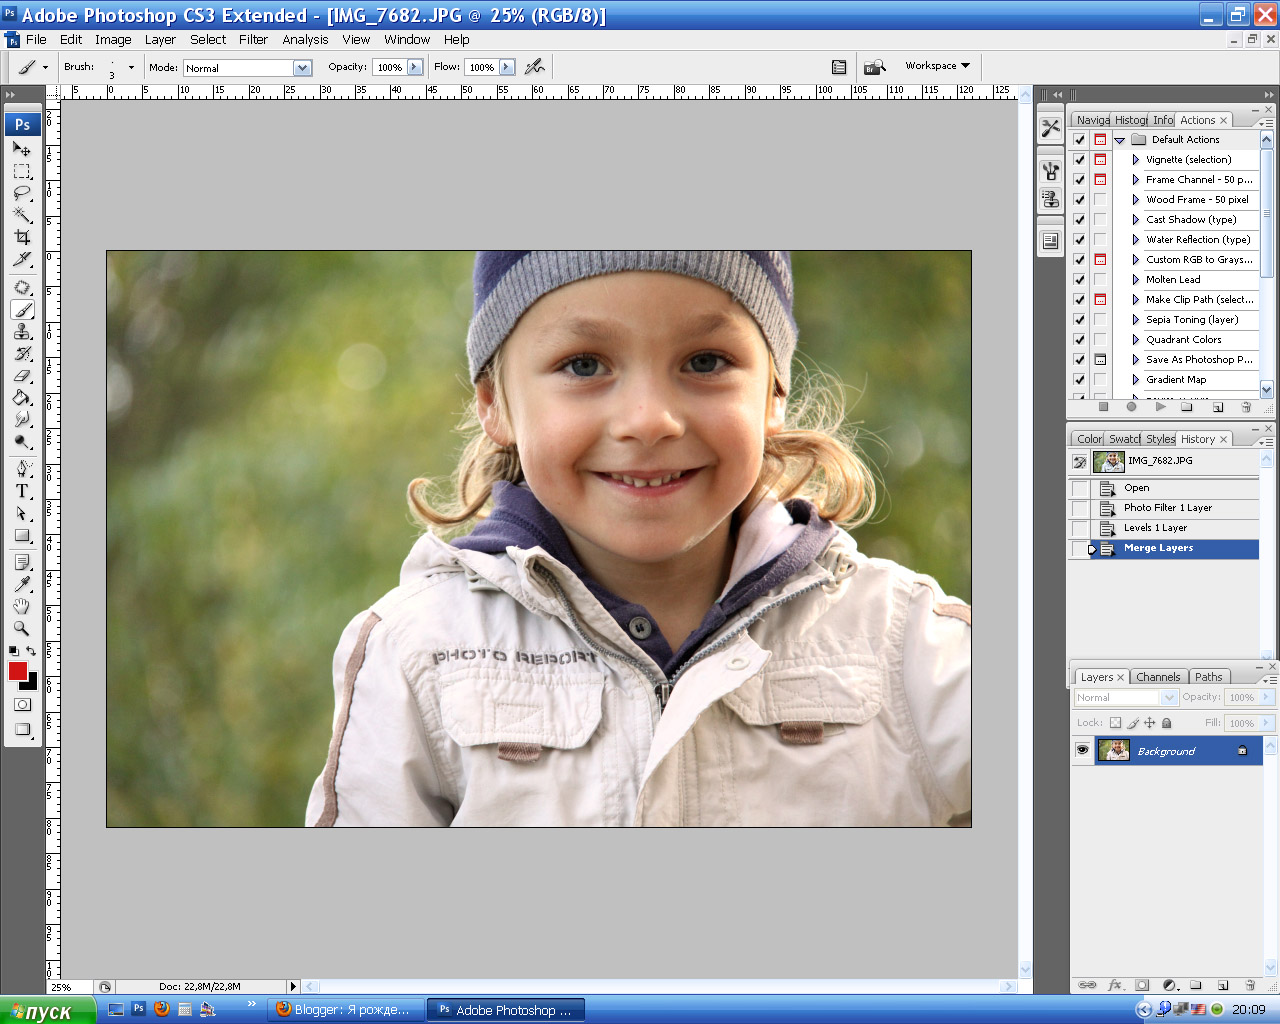
Task: Click the red foreground color swatch
Action: tap(17, 671)
